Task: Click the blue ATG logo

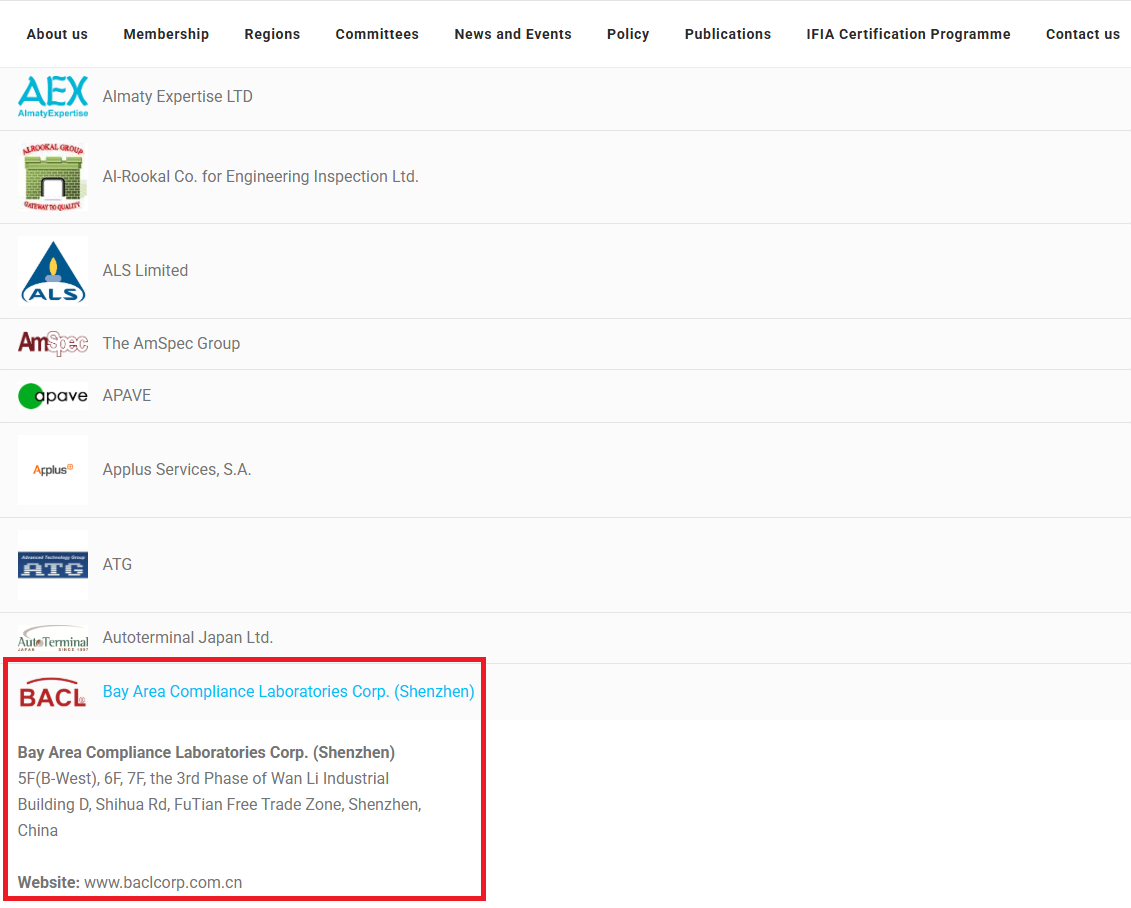Action: coord(53,565)
